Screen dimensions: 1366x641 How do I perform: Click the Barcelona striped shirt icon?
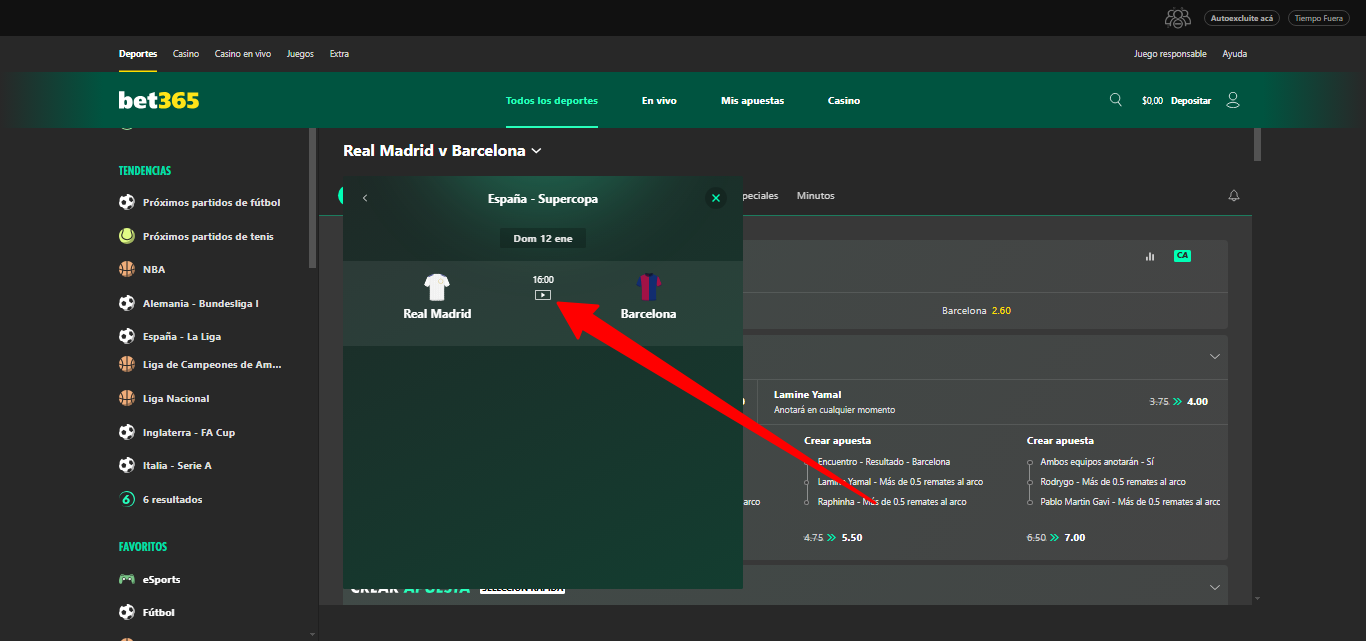tap(649, 288)
